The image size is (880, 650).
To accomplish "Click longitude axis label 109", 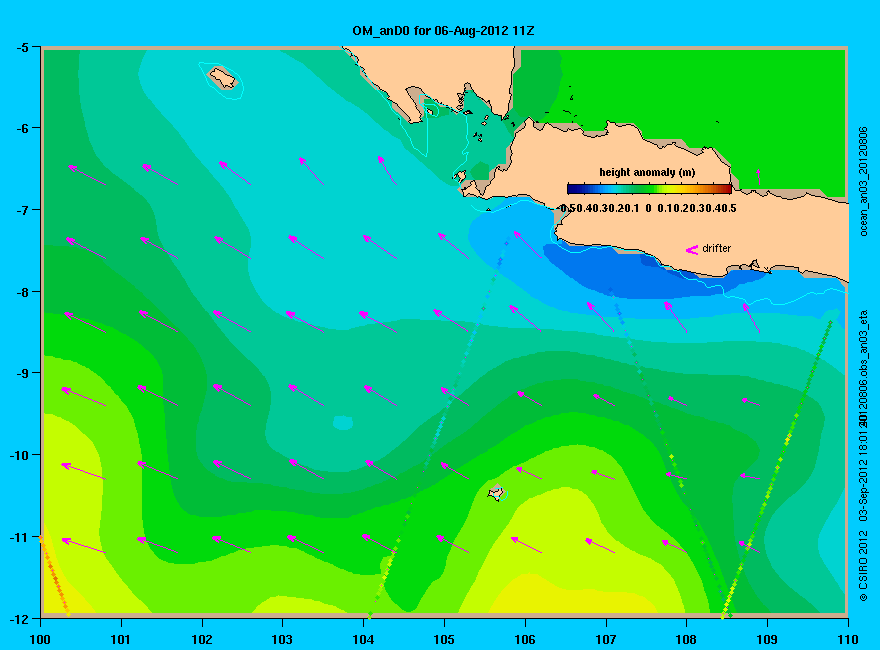I will point(767,639).
